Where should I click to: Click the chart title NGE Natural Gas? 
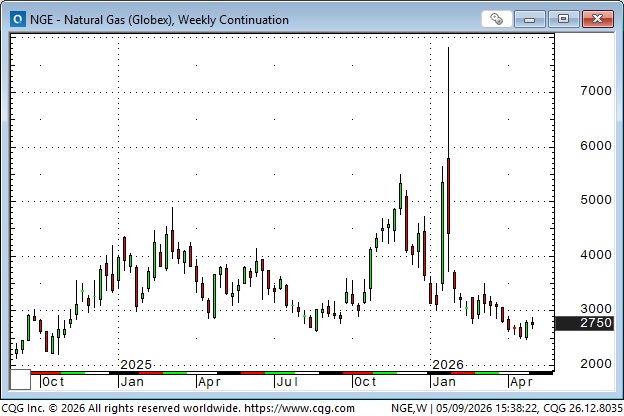click(159, 20)
